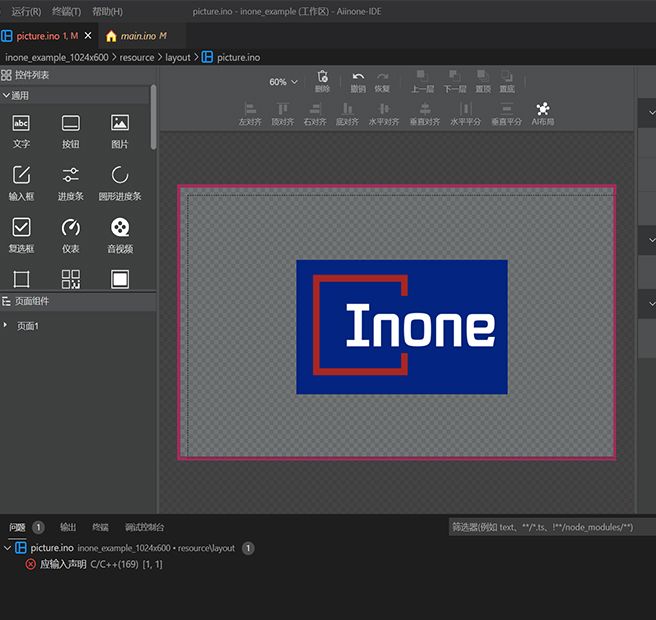Toggle the top chevron in right panel
Screen dimensions: 656x620
[x=651, y=113]
